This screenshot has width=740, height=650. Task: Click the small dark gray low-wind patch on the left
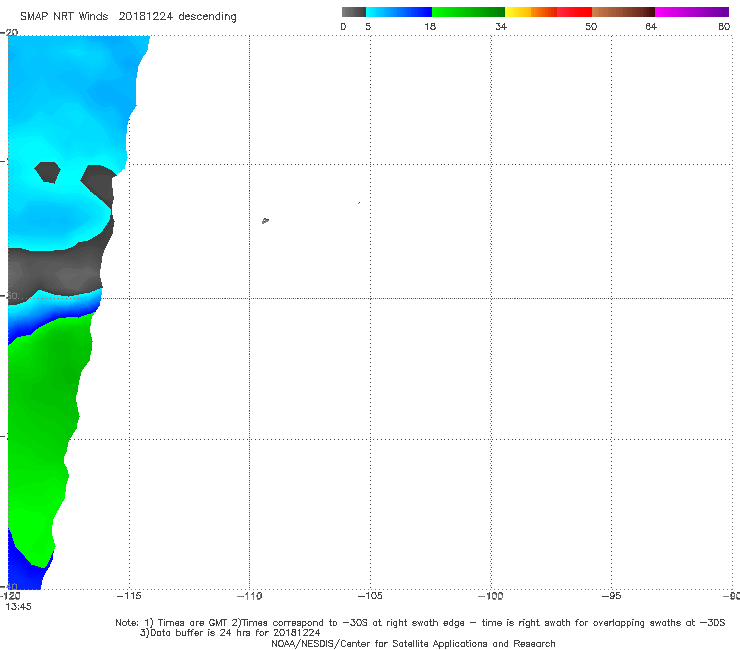coord(47,172)
